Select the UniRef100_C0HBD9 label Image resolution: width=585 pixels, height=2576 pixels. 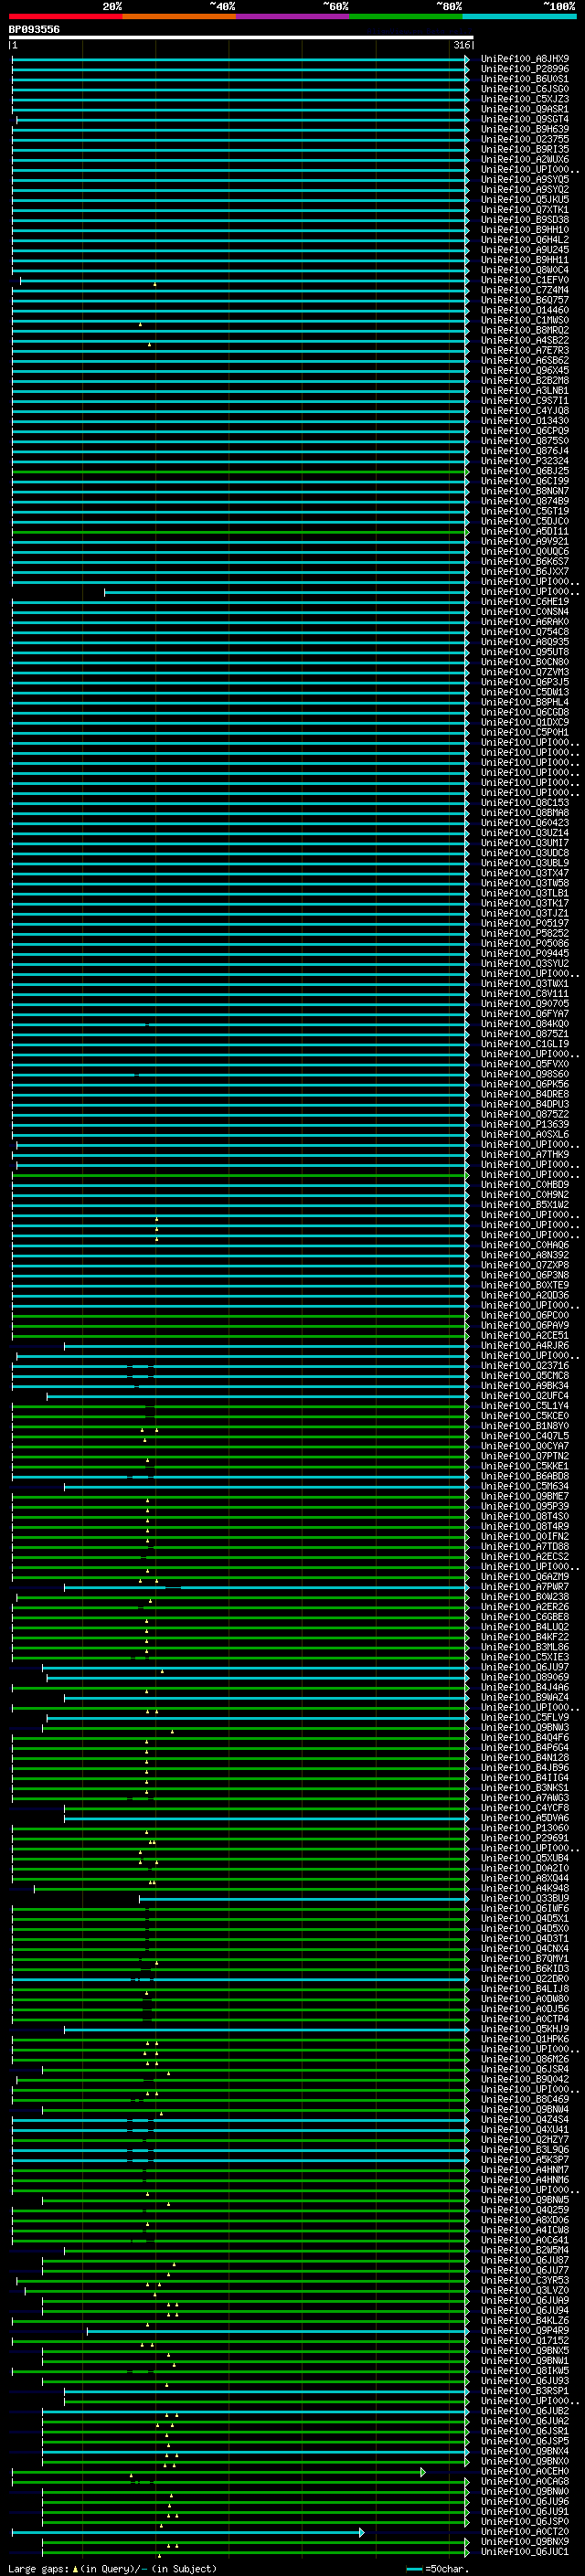[525, 1184]
